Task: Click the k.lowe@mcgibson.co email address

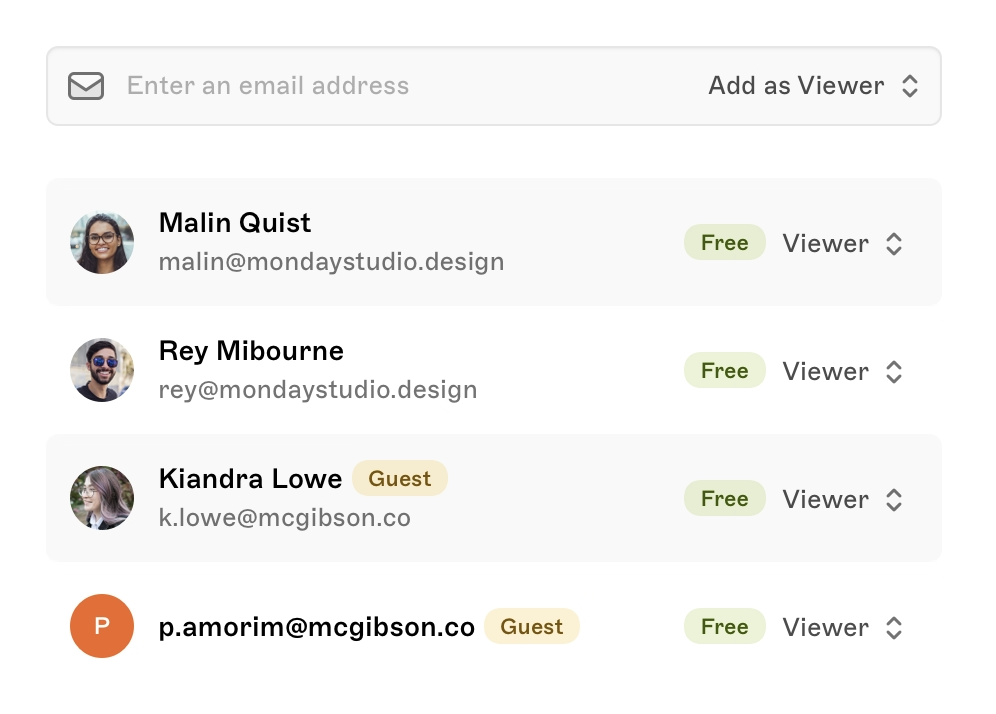Action: tap(284, 518)
